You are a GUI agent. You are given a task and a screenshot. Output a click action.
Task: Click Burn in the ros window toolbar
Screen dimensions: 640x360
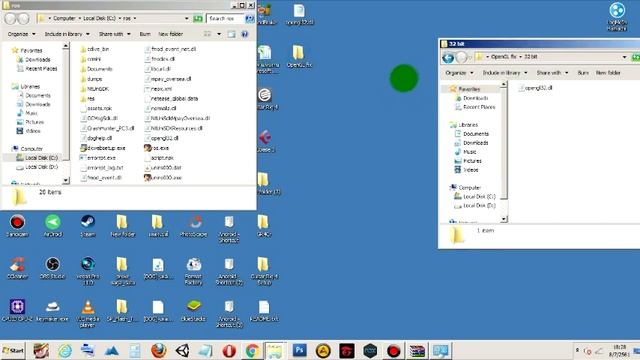click(145, 34)
